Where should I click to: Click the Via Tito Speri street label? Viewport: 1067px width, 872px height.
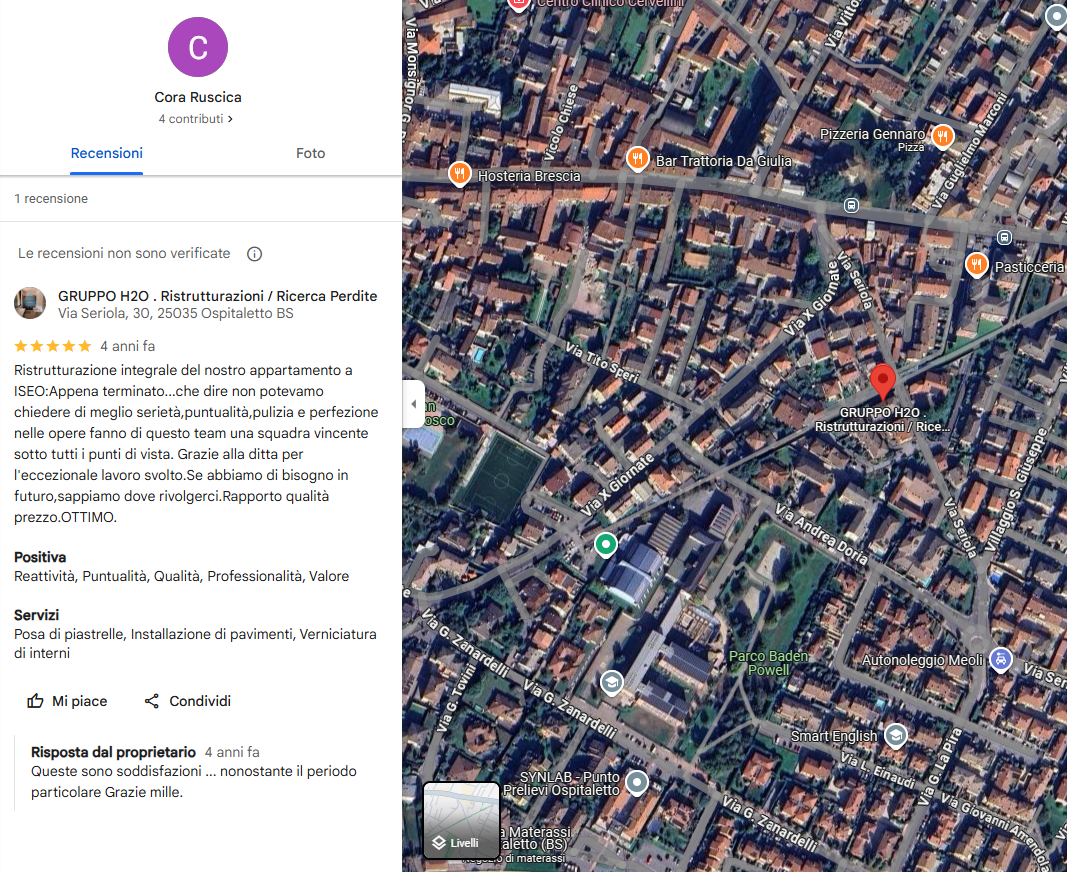pyautogui.click(x=603, y=362)
